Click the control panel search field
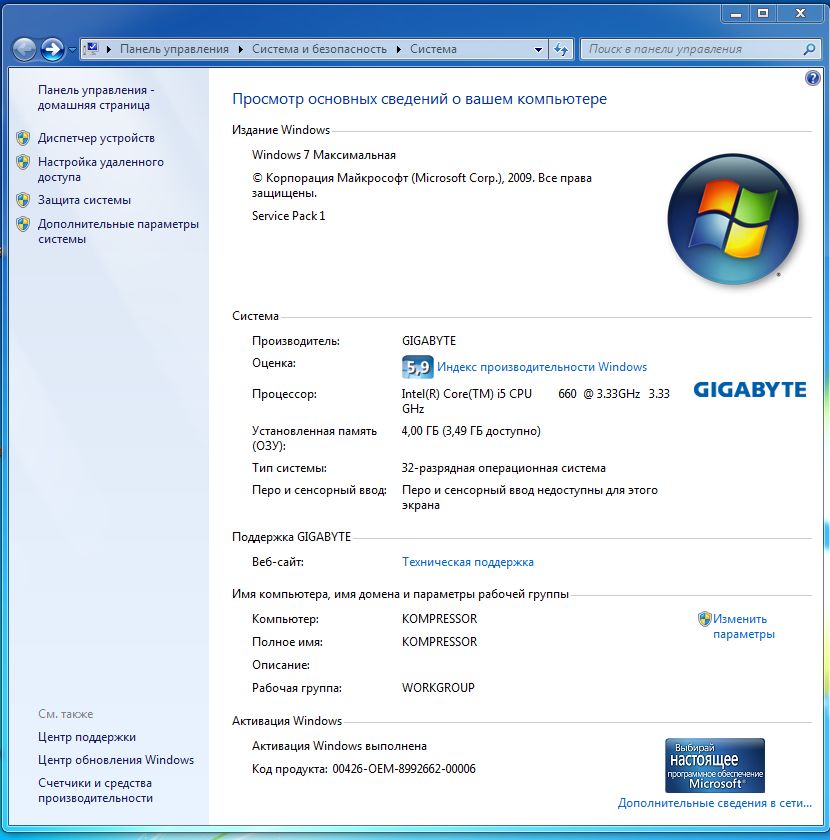830x840 pixels. (690, 49)
